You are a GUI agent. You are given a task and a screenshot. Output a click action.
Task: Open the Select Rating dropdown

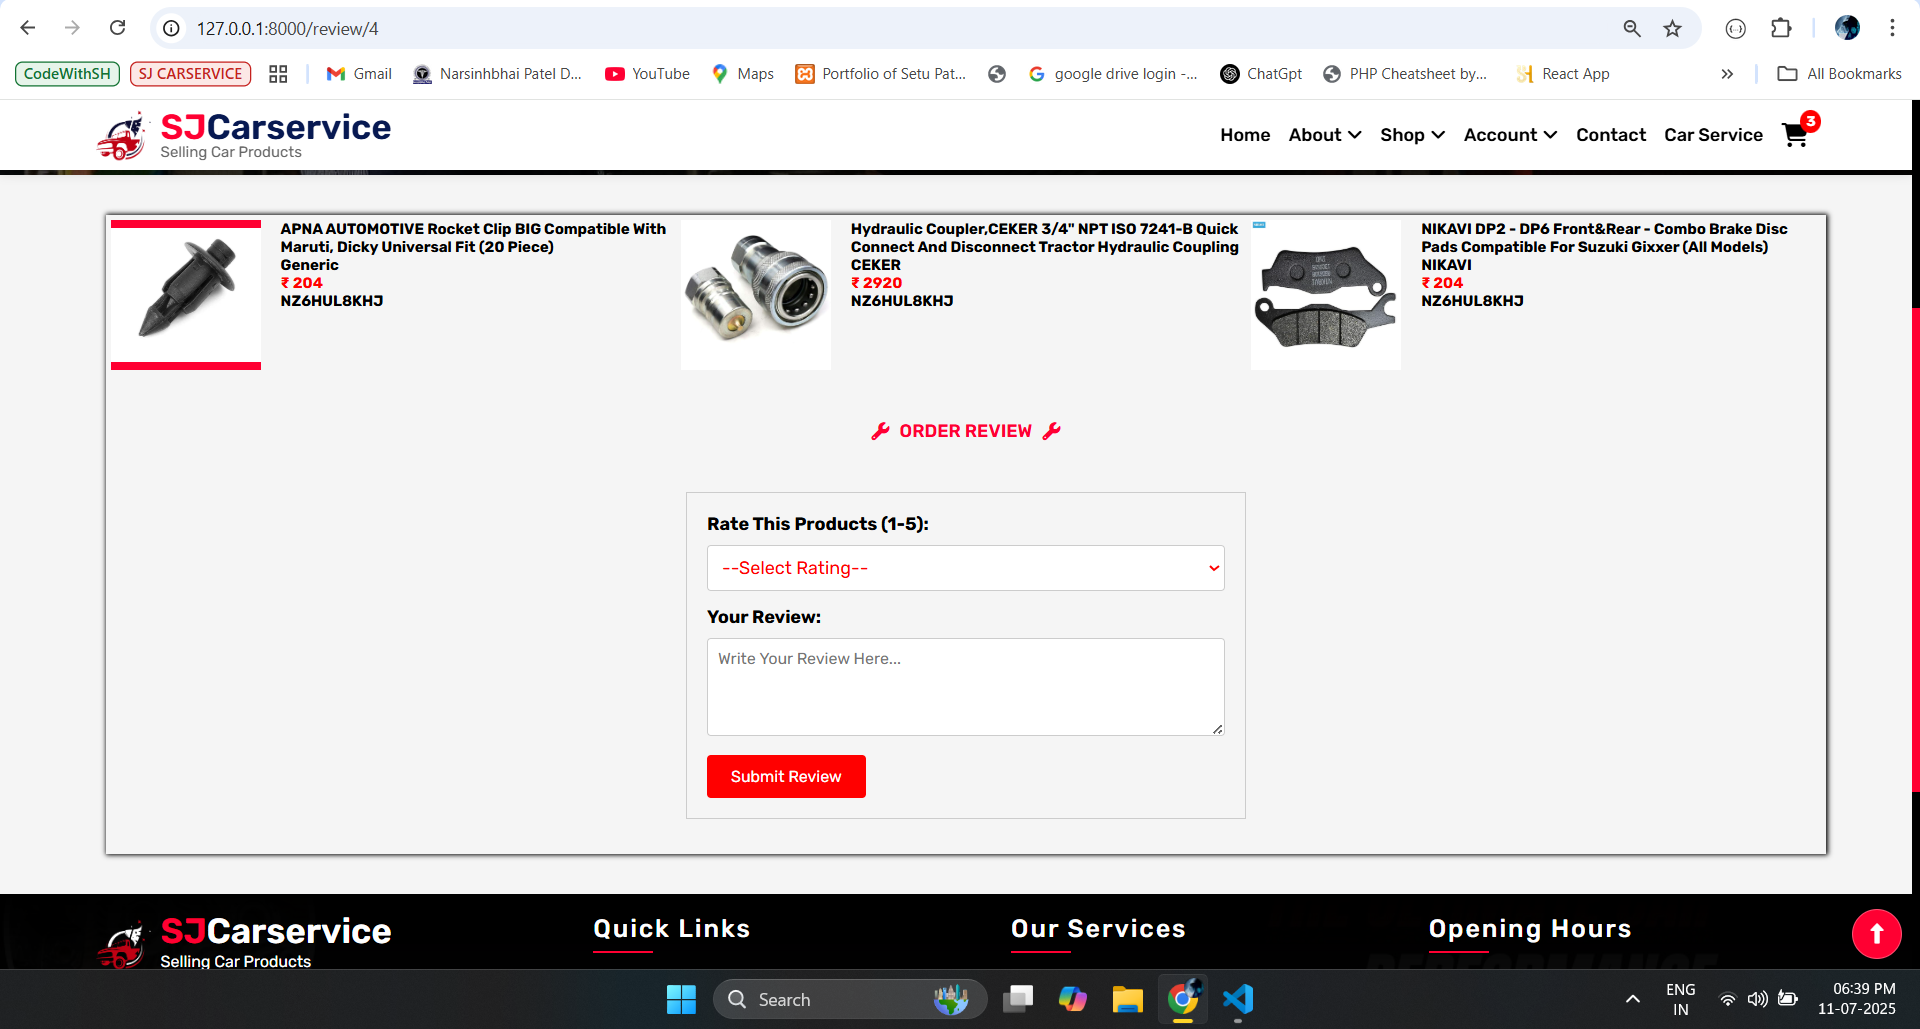coord(965,568)
